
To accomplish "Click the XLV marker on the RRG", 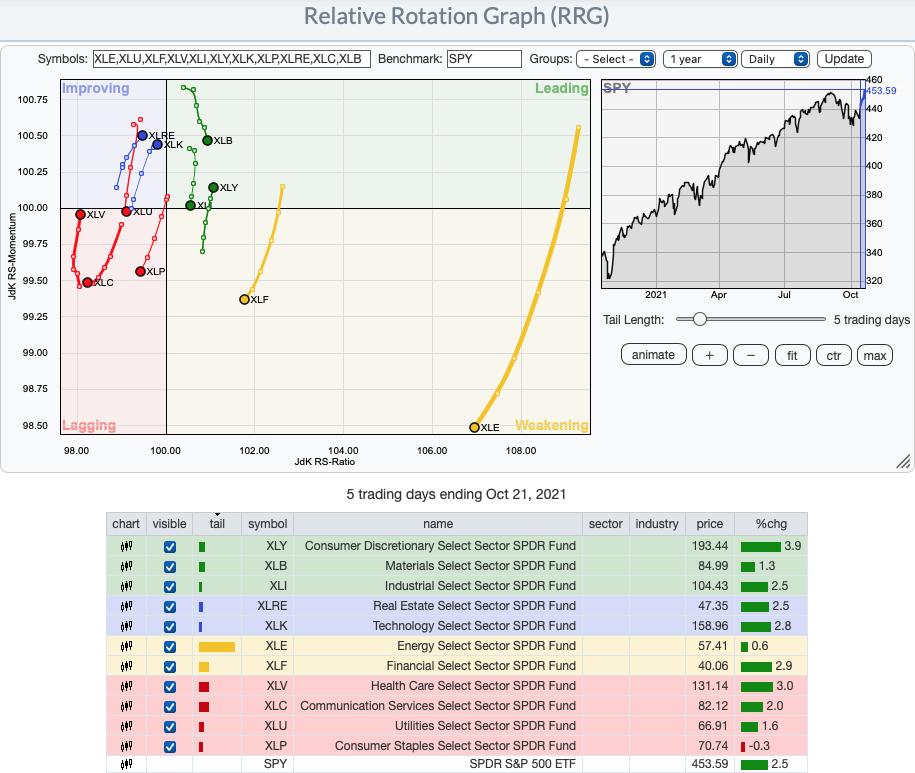I will (x=81, y=215).
